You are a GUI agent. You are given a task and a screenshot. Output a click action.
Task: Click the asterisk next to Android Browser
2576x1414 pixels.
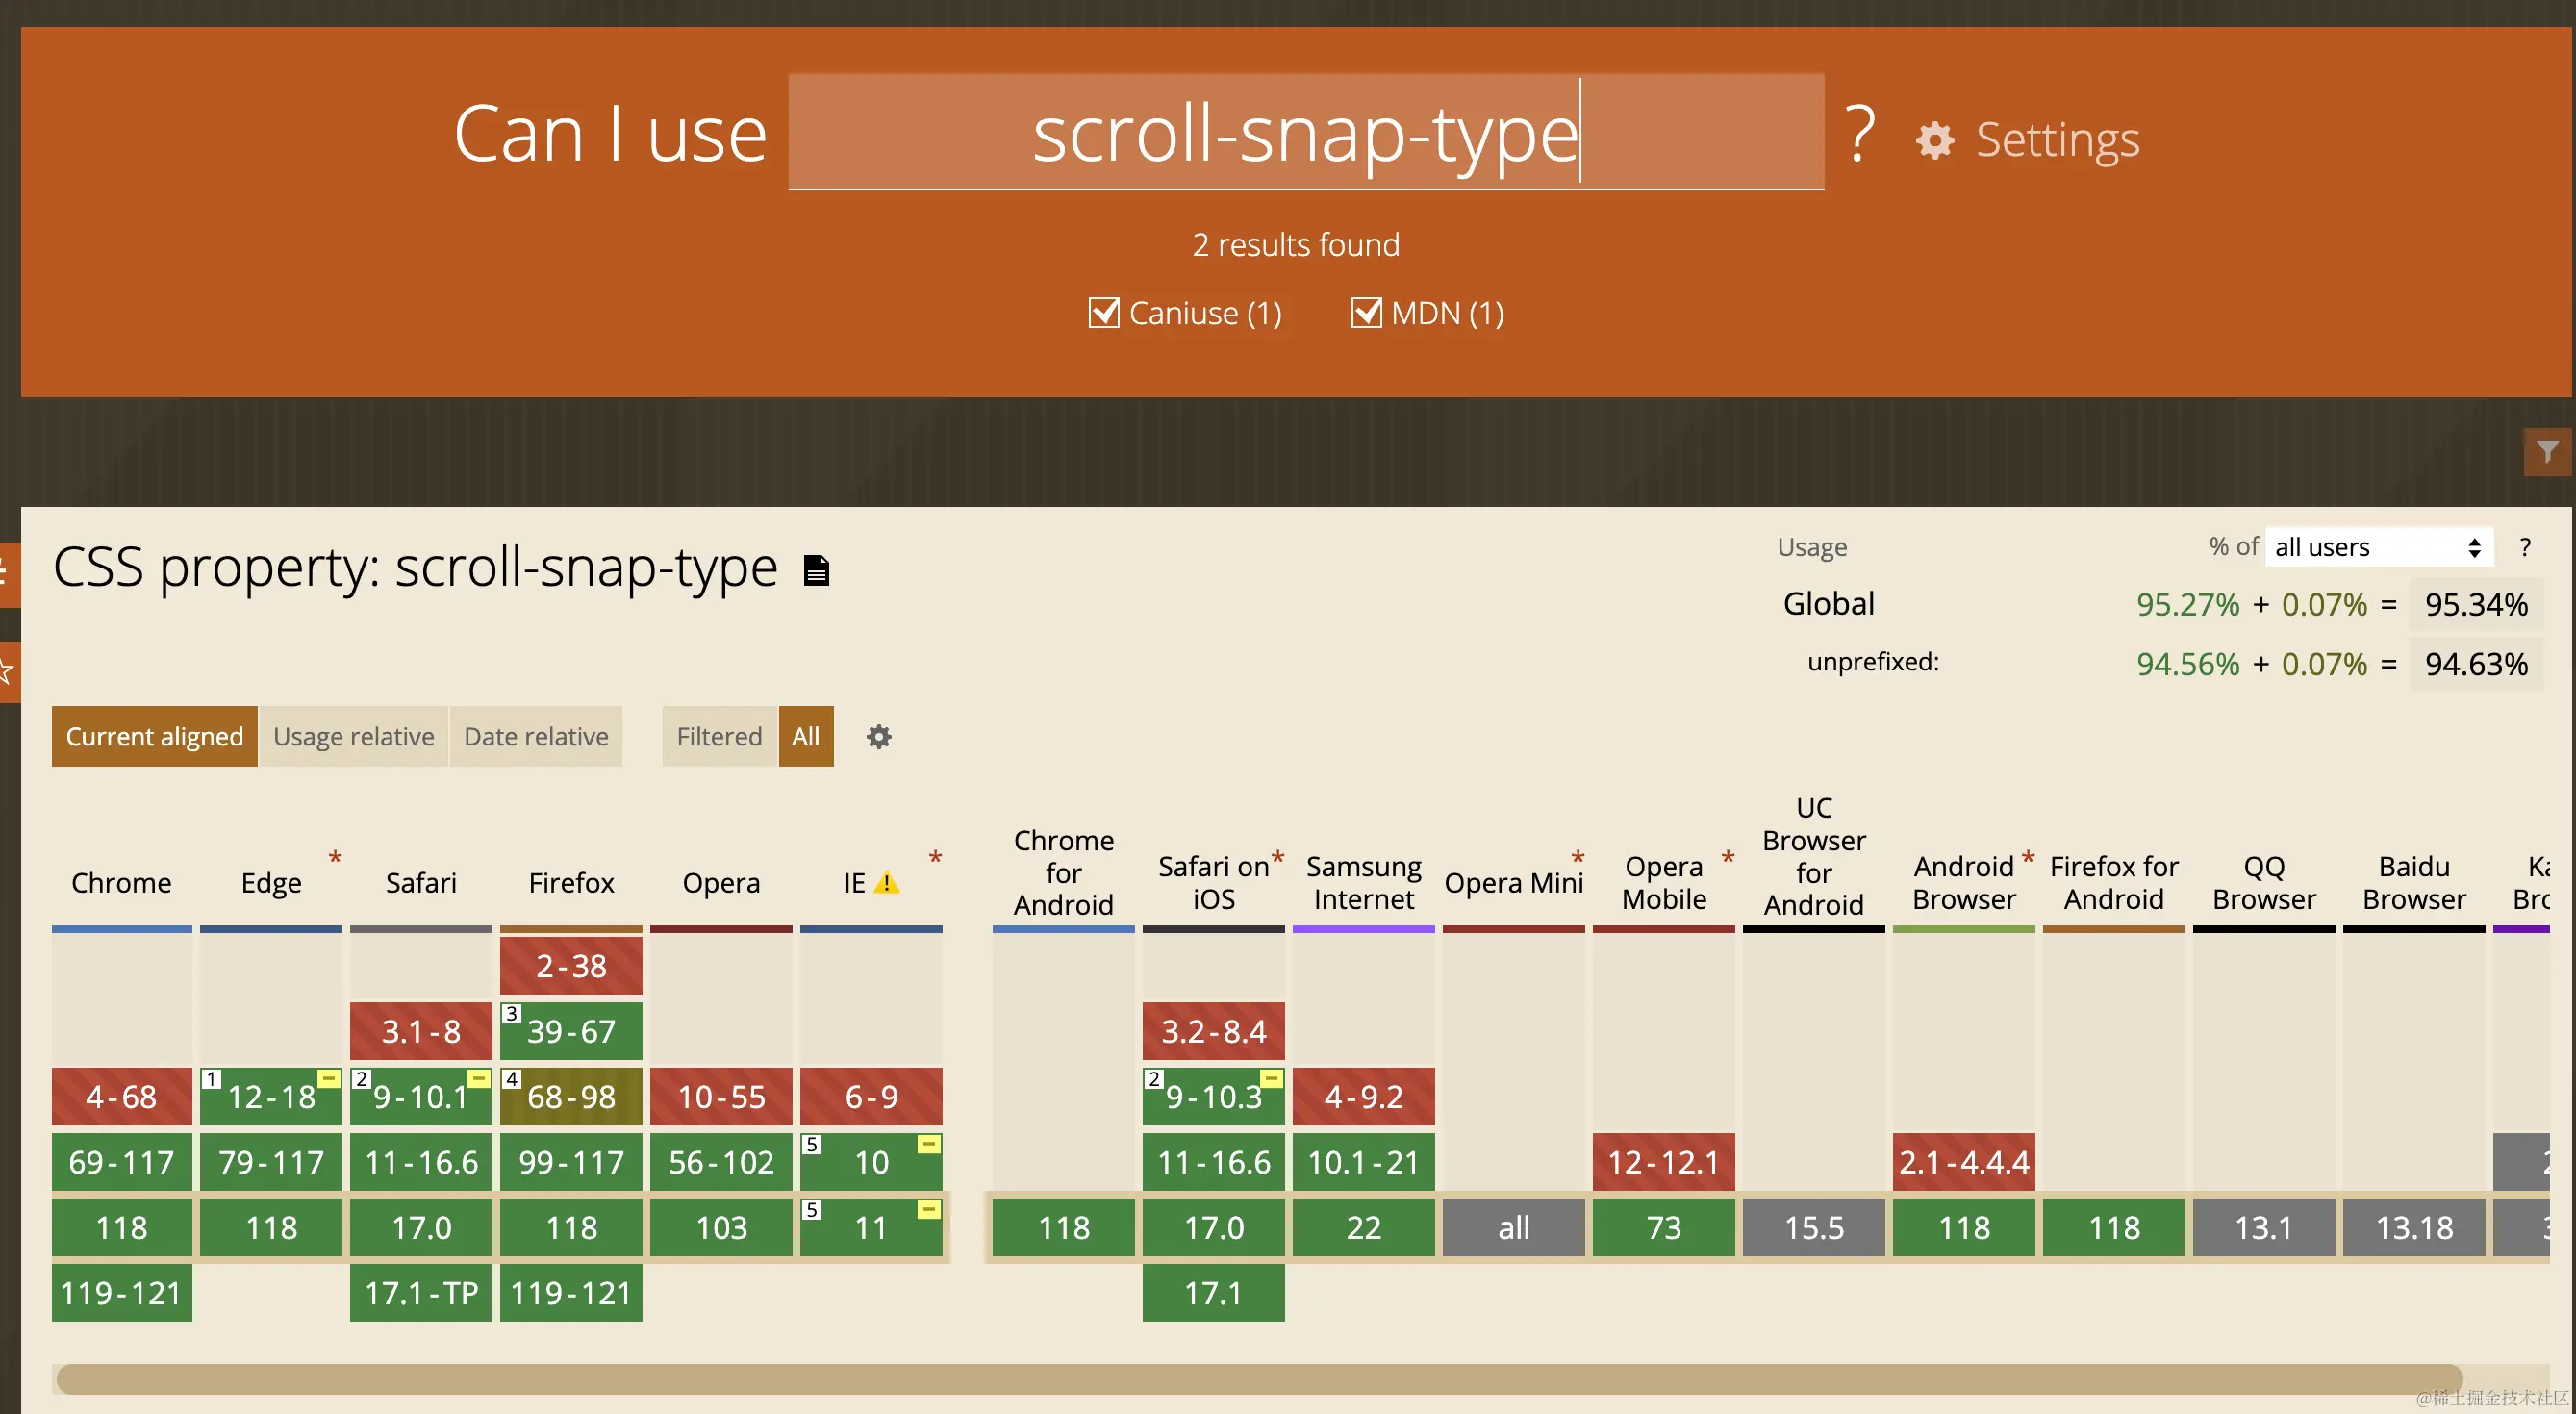click(2027, 858)
